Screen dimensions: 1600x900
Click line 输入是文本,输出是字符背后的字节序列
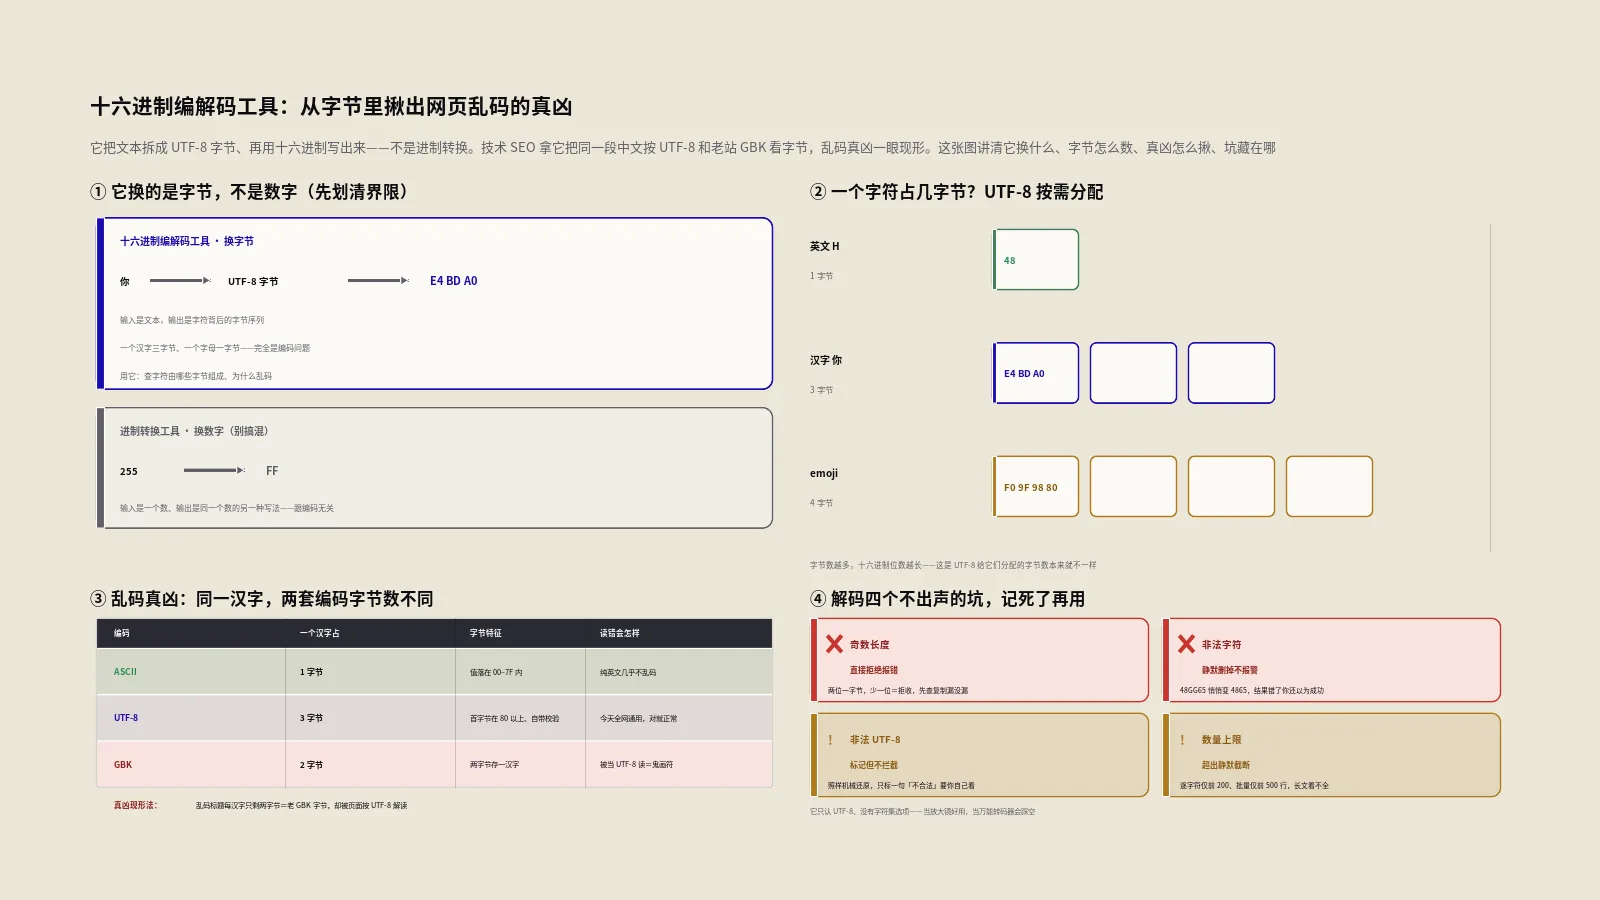pos(192,320)
